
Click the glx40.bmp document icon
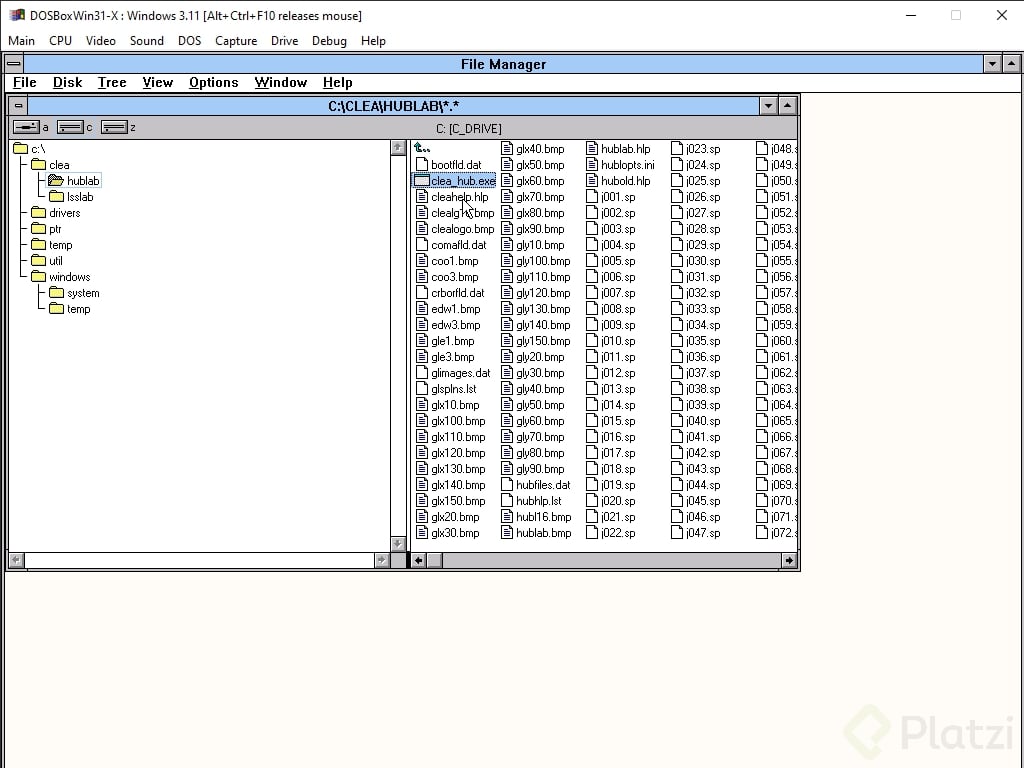pyautogui.click(x=507, y=148)
